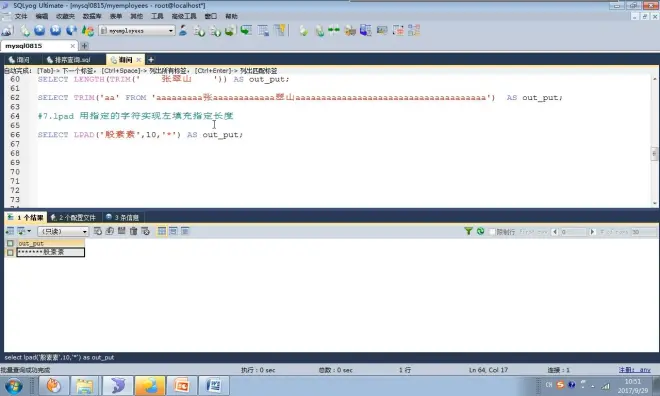This screenshot has height=396, width=660.
Task: Open the user manager icon
Action: coord(183,30)
